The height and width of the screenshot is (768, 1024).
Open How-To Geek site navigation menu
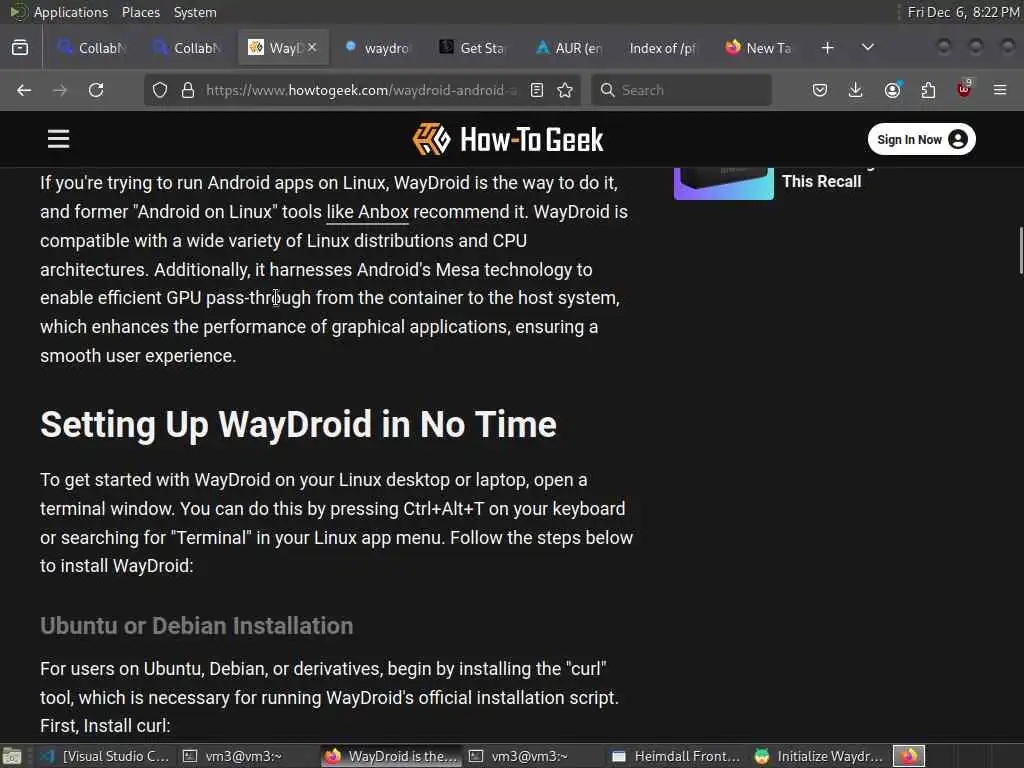click(58, 138)
